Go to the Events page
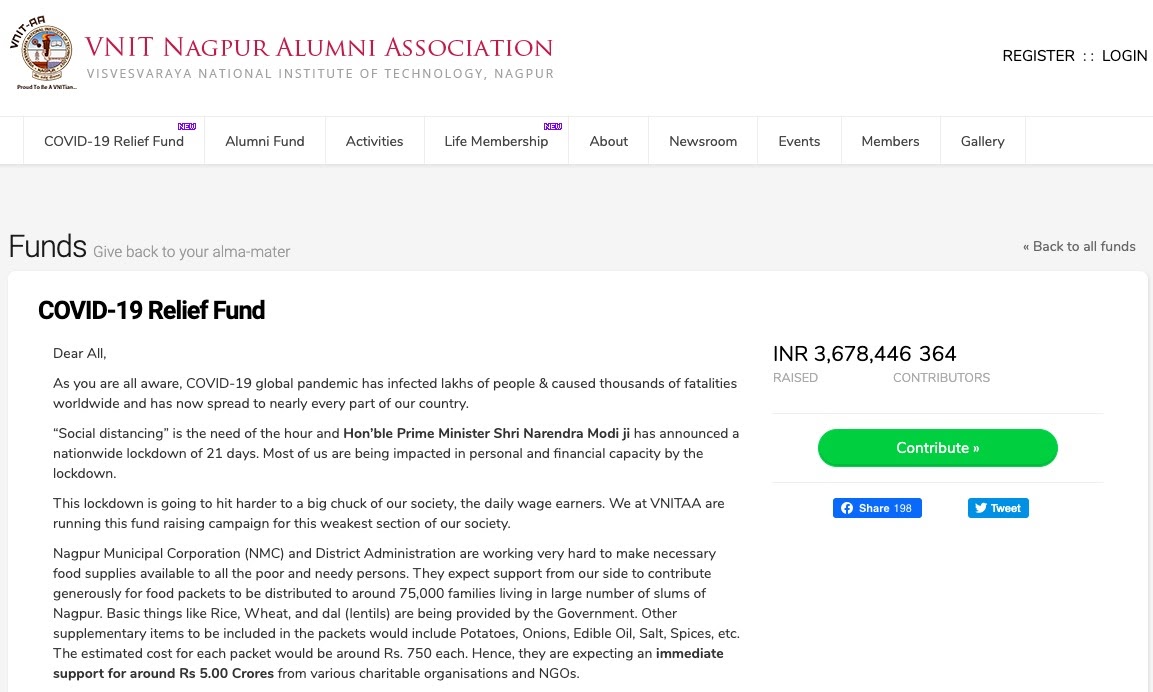This screenshot has width=1153, height=692. pyautogui.click(x=799, y=141)
